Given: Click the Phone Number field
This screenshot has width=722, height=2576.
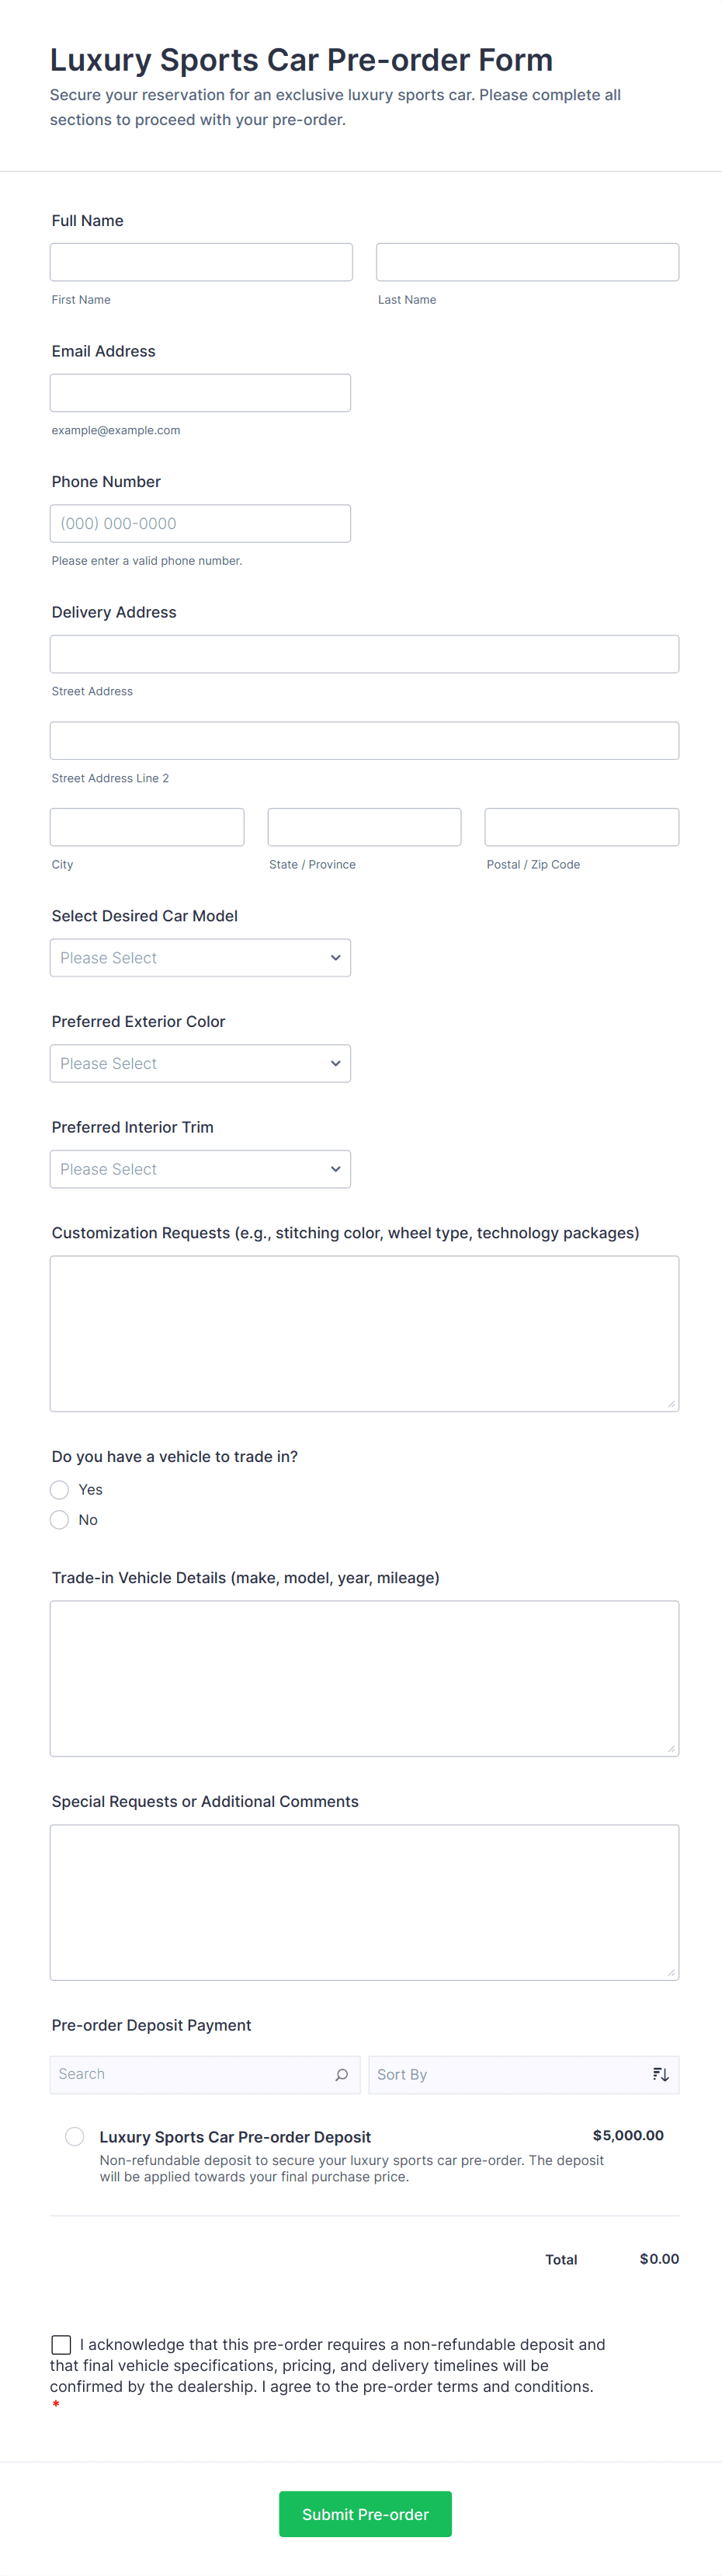Looking at the screenshot, I should click(x=200, y=523).
